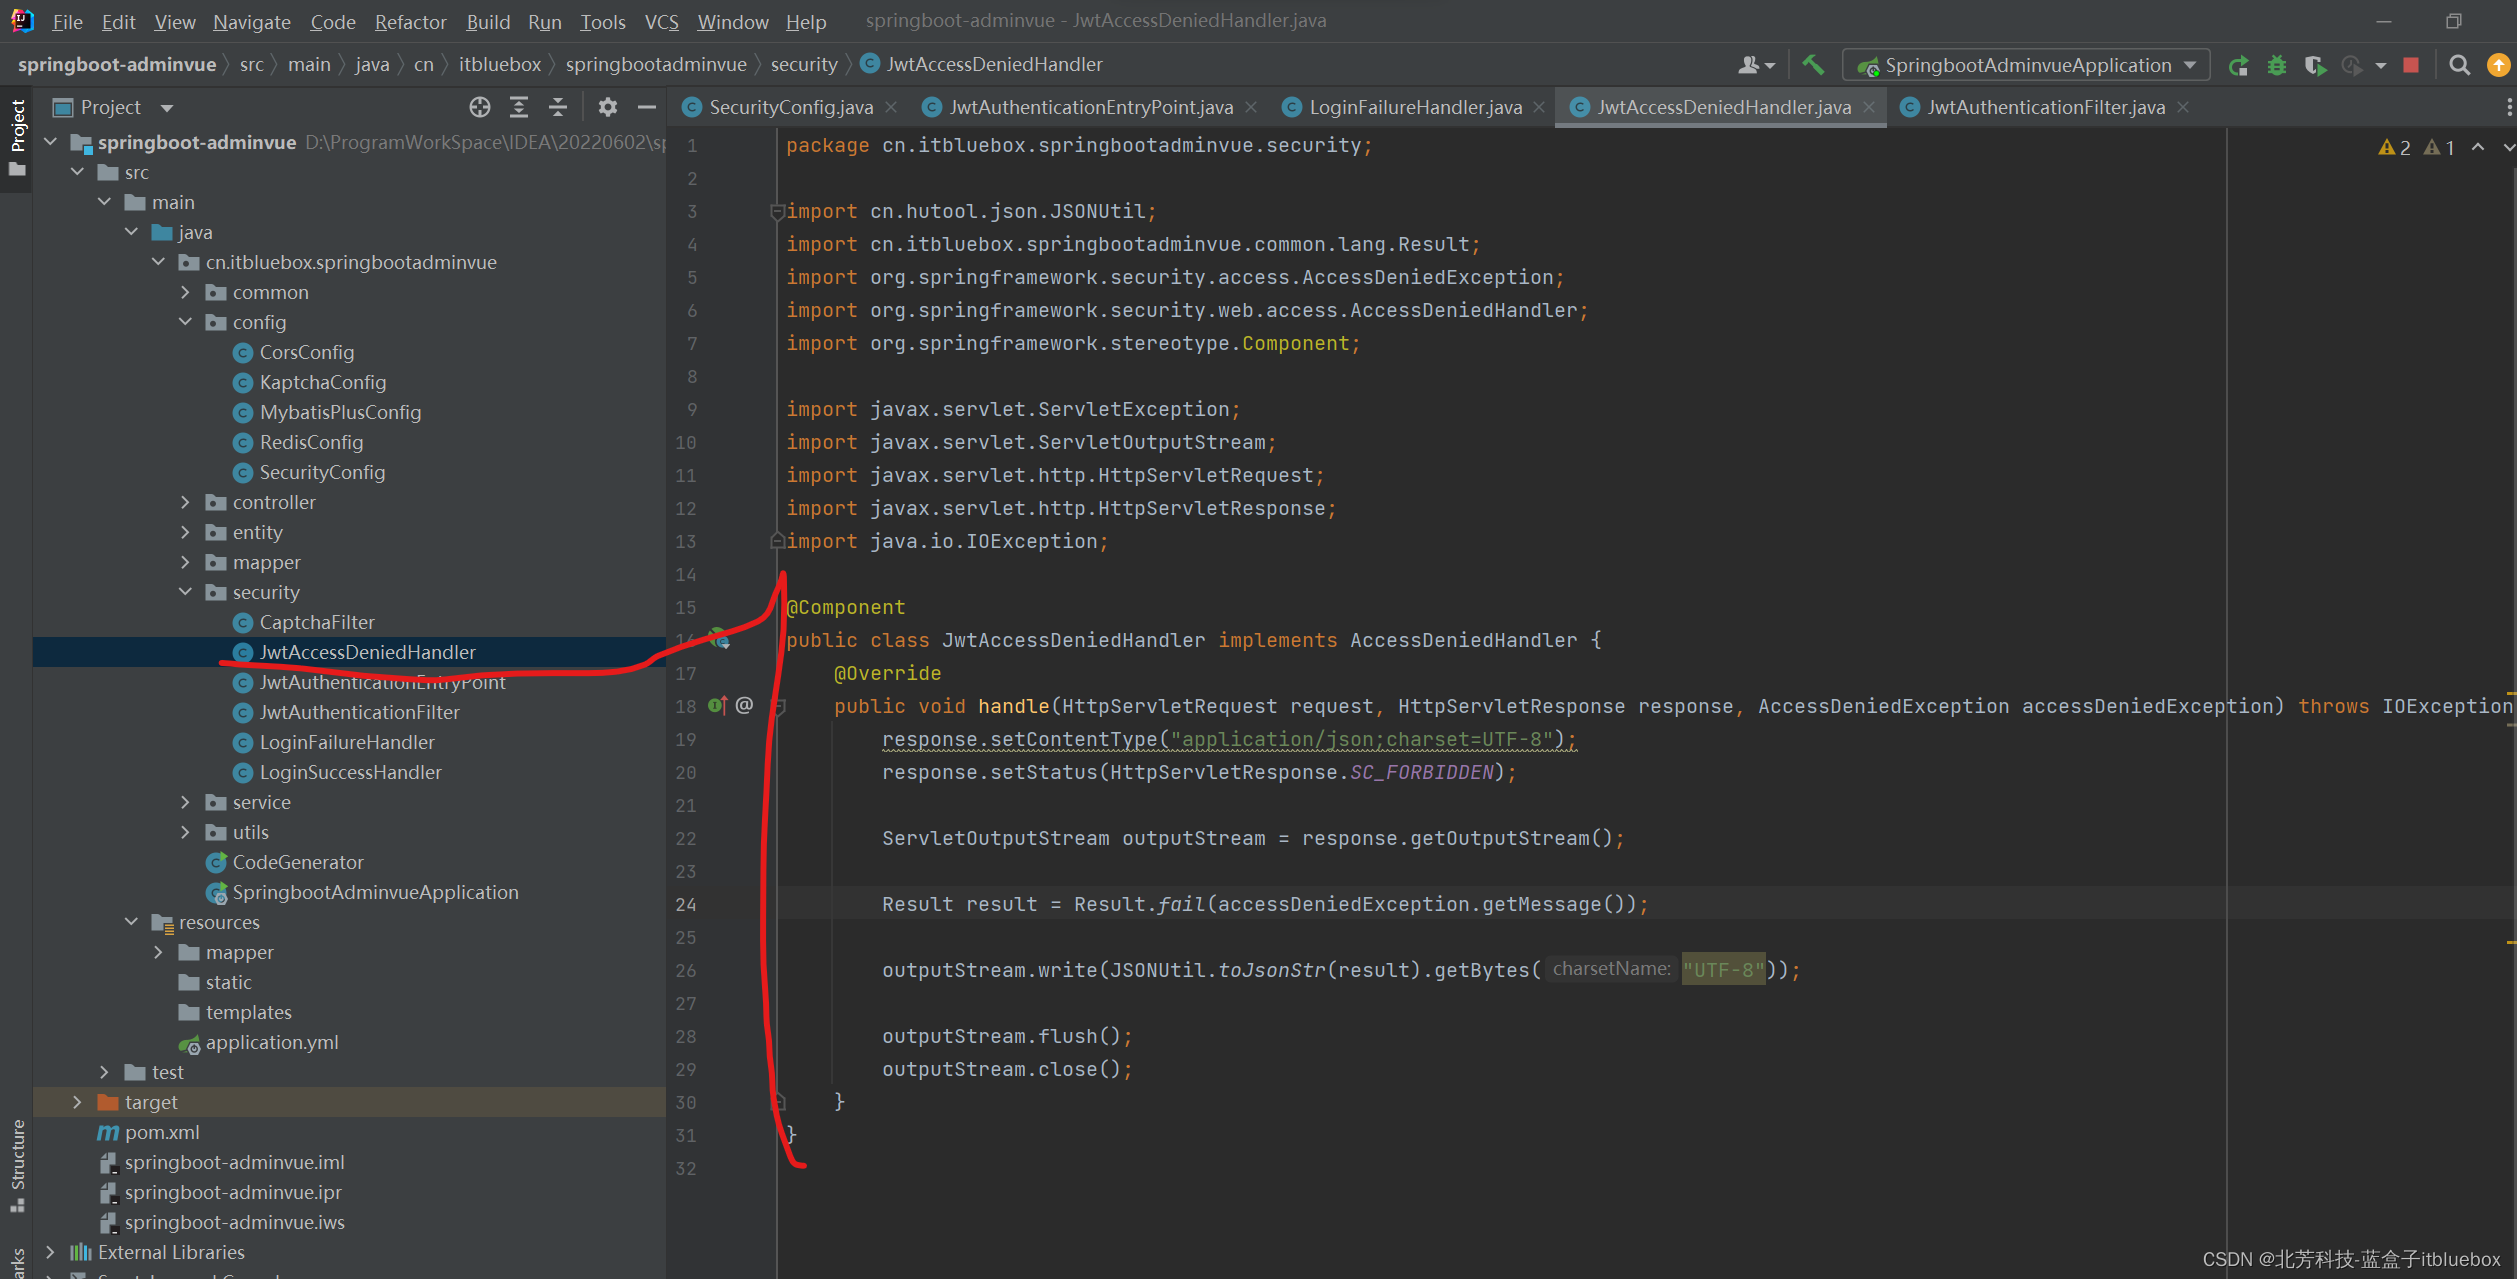Image resolution: width=2517 pixels, height=1279 pixels.
Task: Open LoginSuccessHandler class in project tree
Action: click(350, 772)
